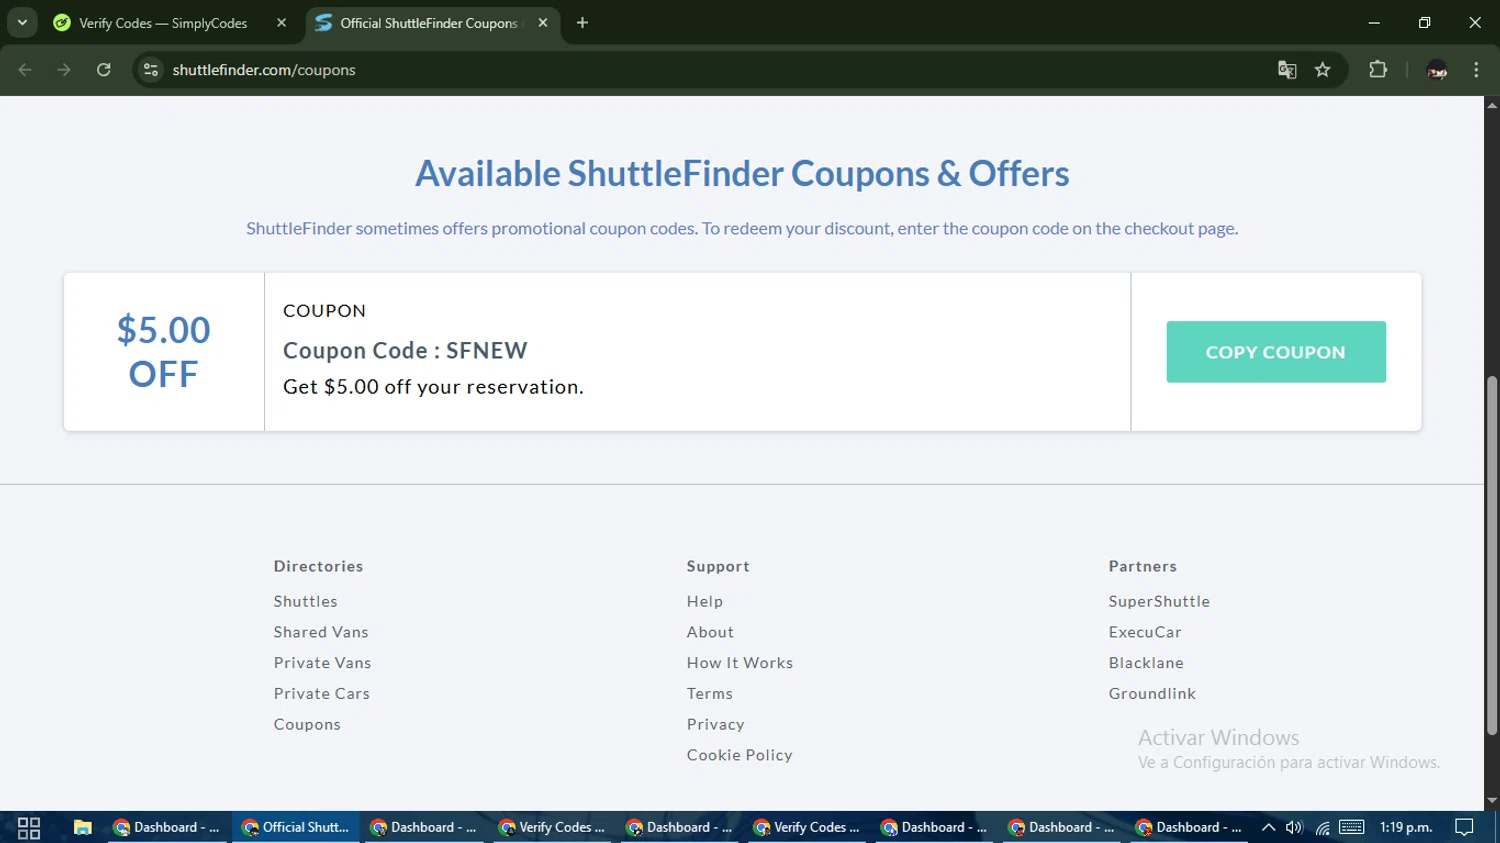Open Windows Task View icon
The width and height of the screenshot is (1500, 843).
(29, 827)
